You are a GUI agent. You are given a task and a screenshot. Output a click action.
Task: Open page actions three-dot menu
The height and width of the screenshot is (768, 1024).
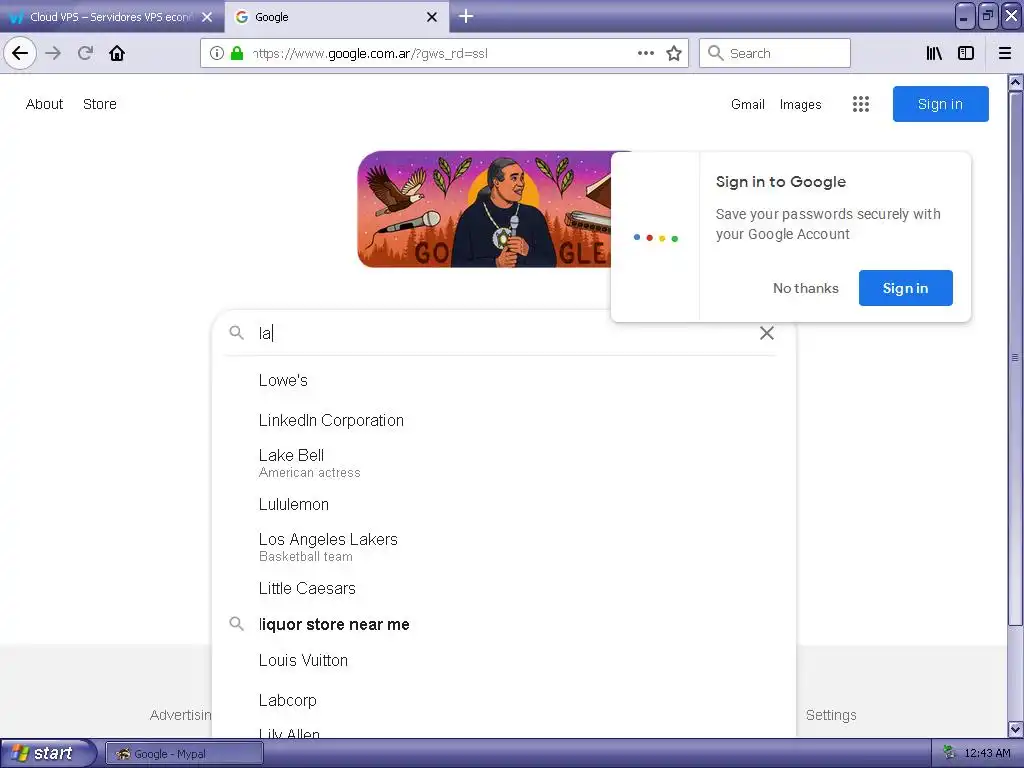pos(646,53)
